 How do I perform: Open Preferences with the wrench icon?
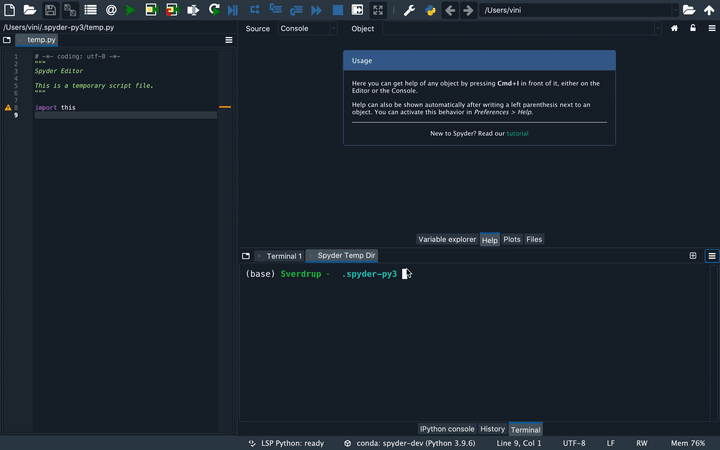[x=409, y=10]
